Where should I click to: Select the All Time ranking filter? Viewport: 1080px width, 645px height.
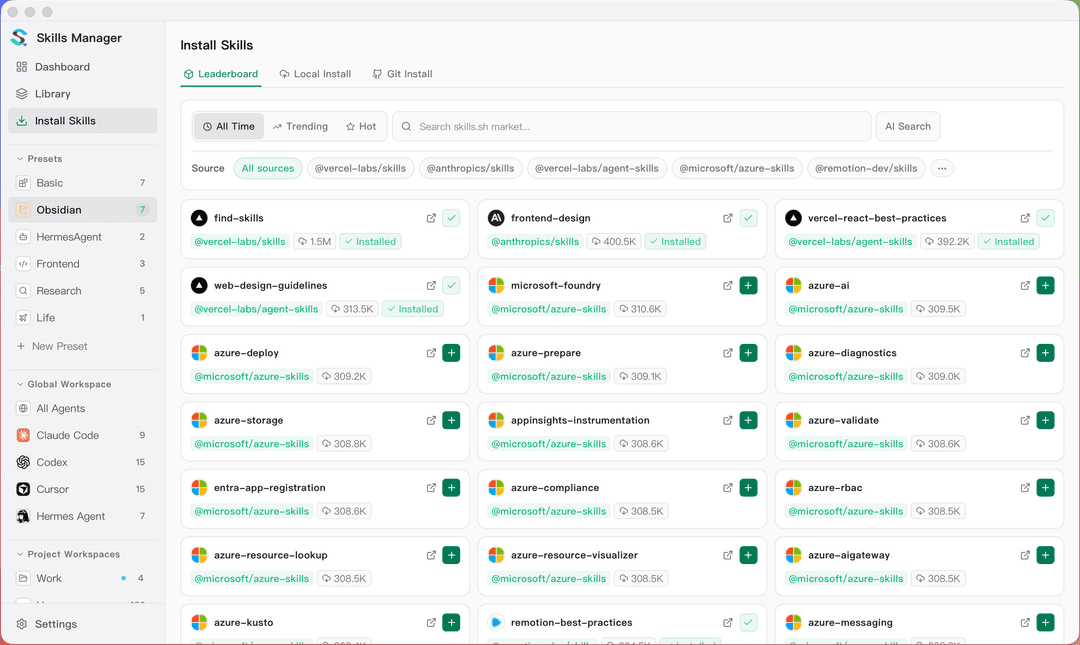coord(229,127)
